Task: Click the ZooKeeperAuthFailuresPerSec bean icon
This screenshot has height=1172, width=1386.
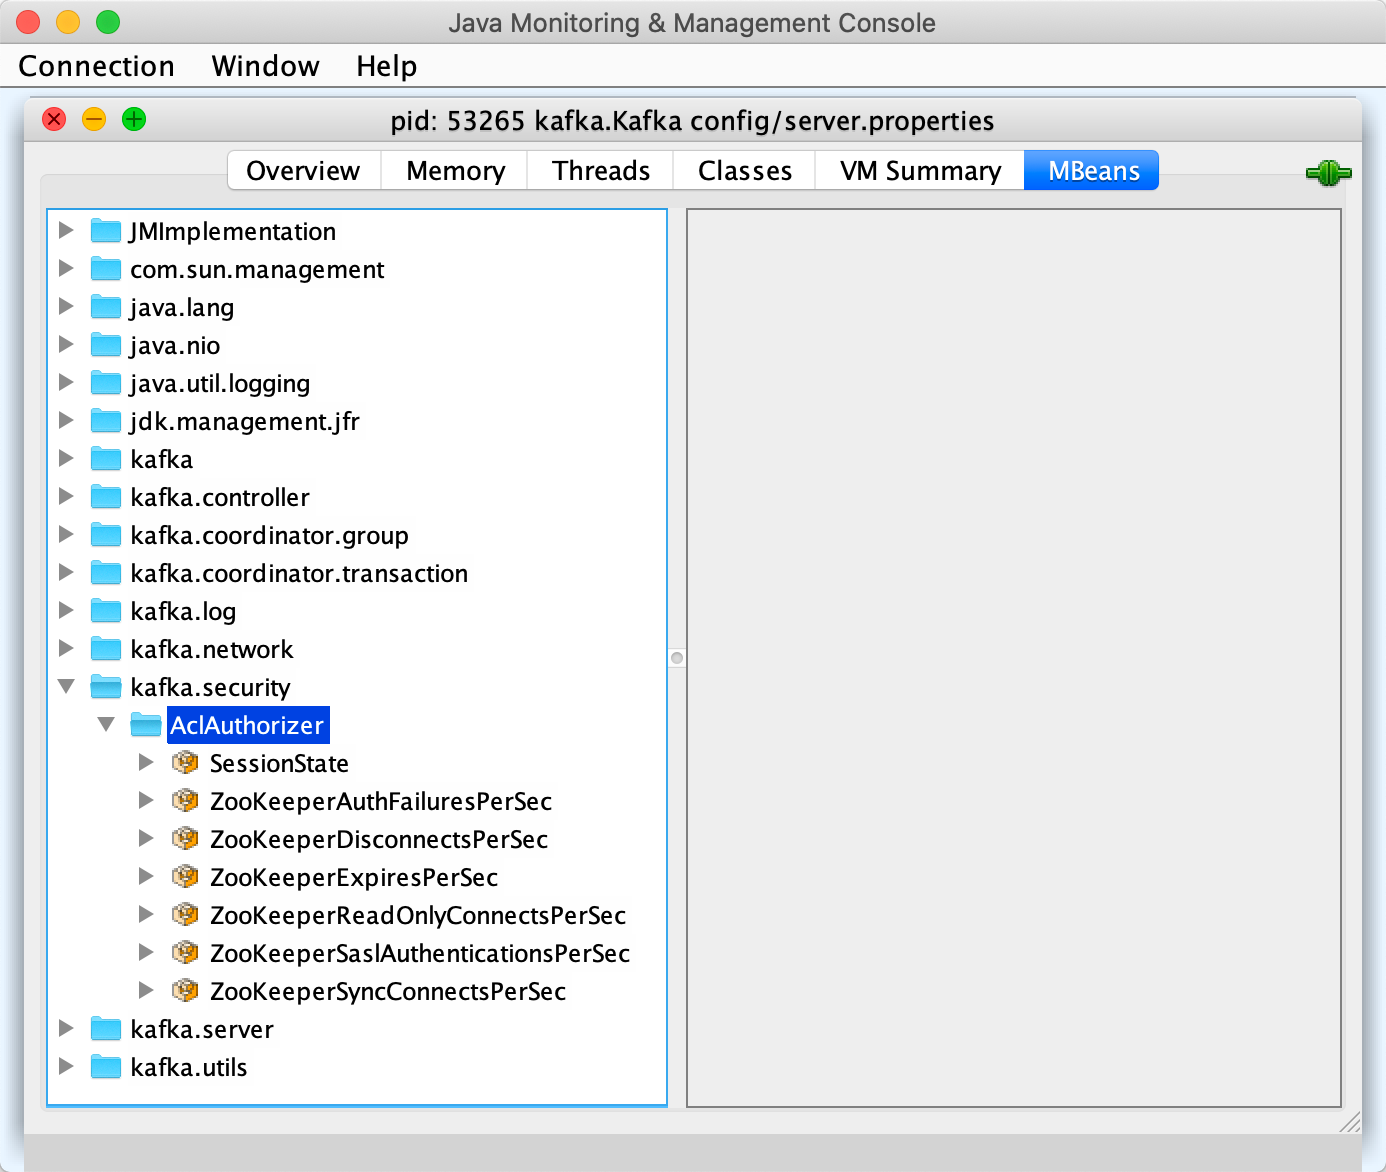Action: click(185, 801)
